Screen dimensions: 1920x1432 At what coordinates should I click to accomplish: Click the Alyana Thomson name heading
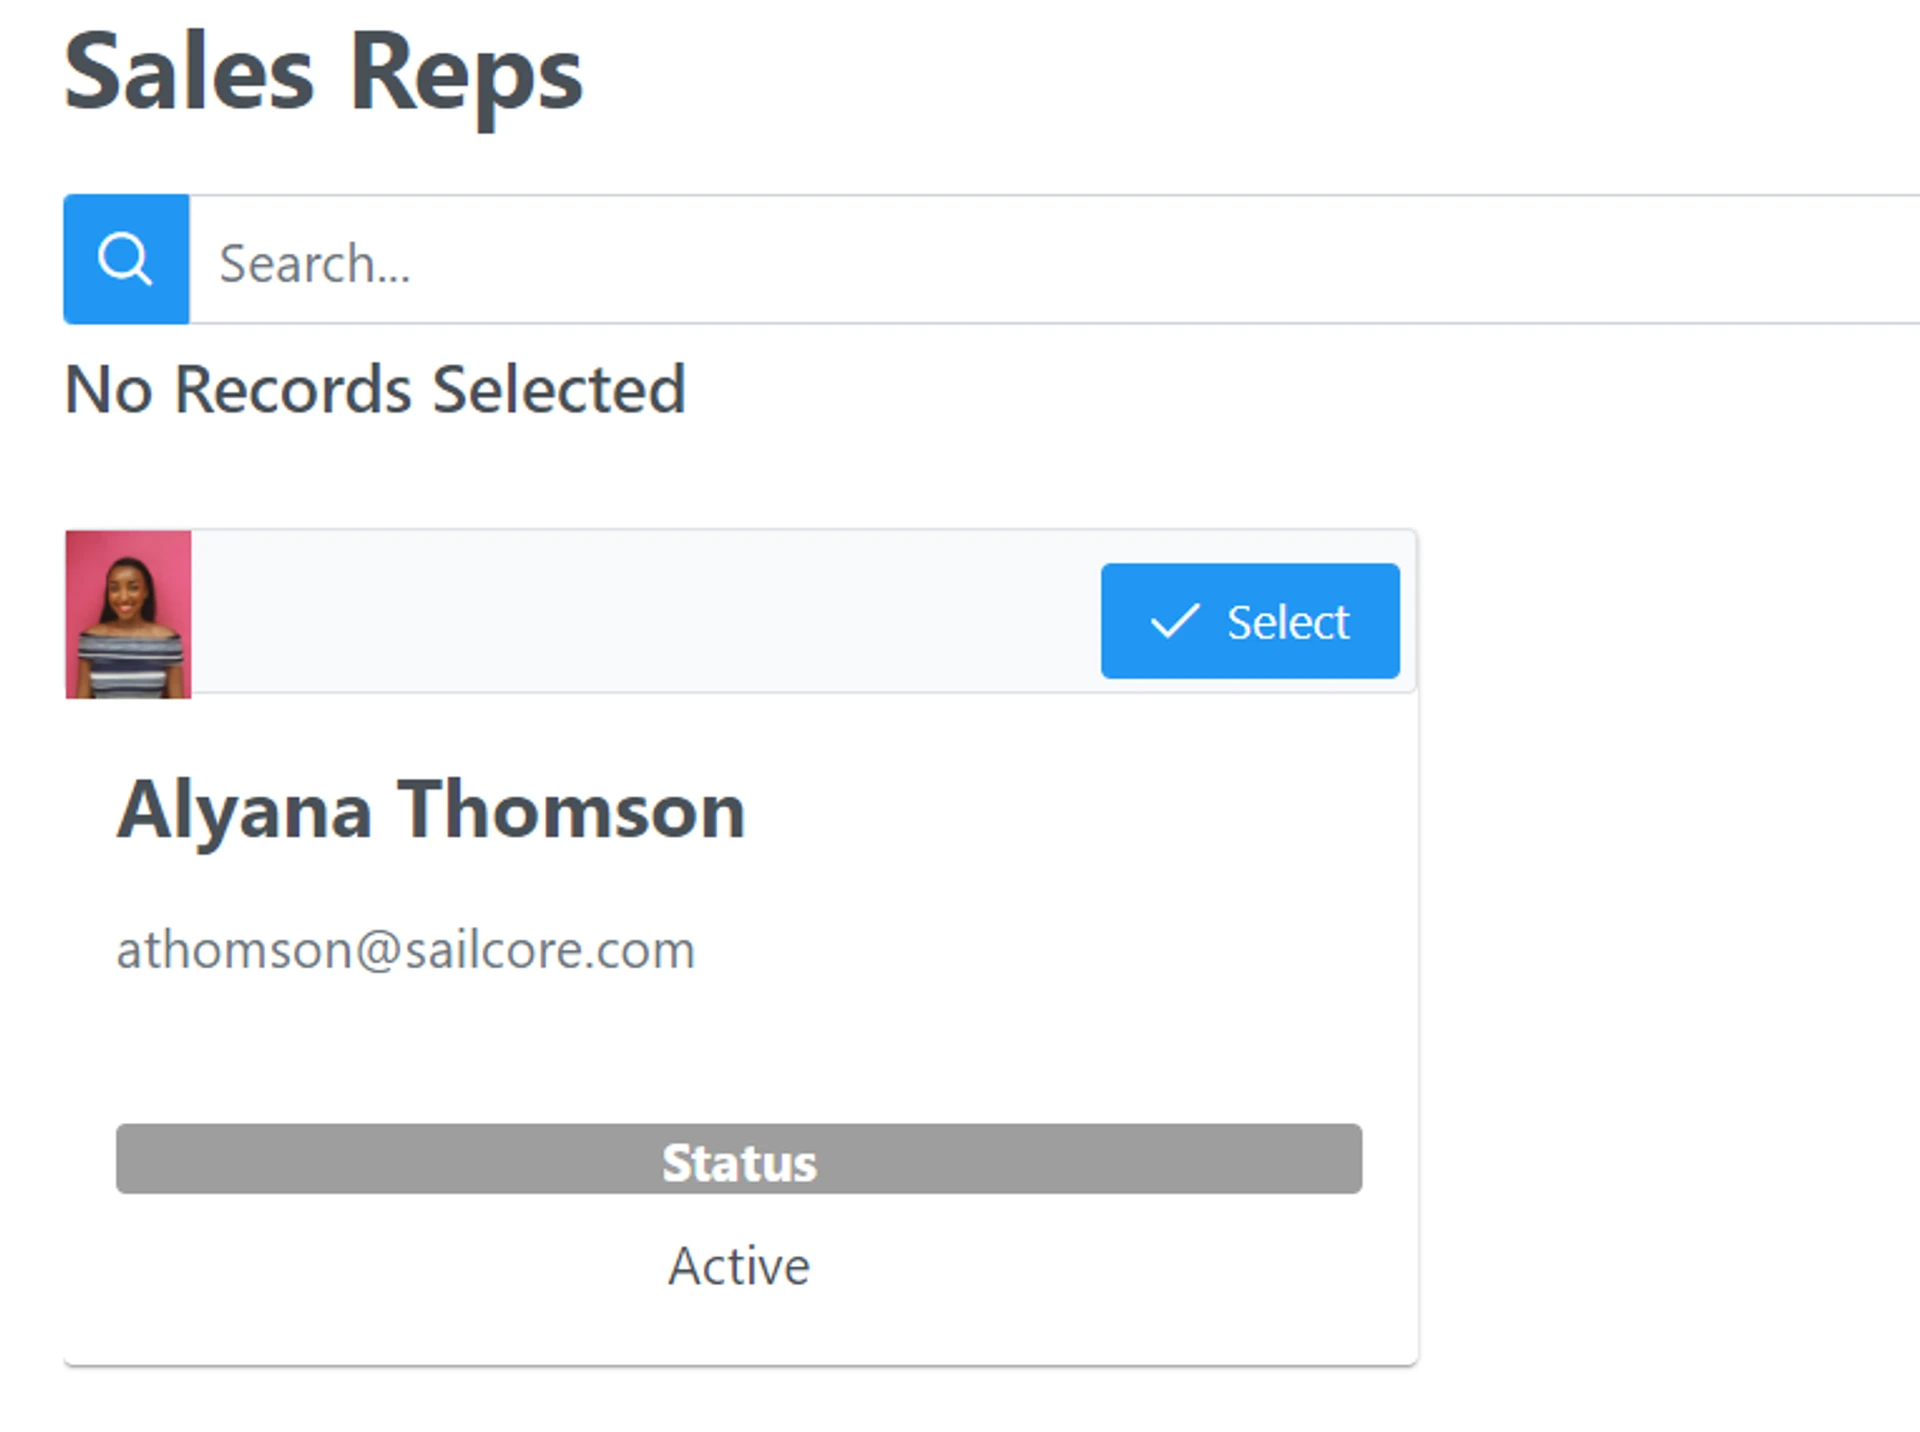[x=431, y=810]
